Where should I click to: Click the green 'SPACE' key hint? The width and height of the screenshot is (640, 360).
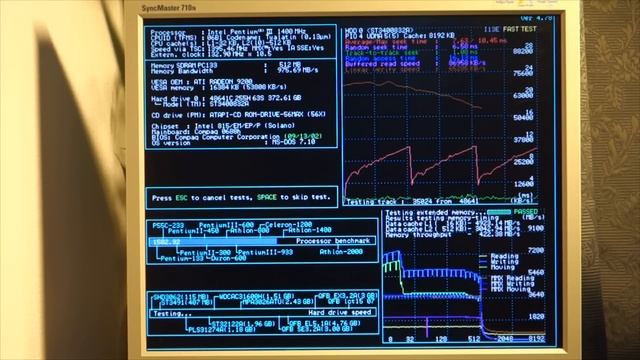point(267,197)
